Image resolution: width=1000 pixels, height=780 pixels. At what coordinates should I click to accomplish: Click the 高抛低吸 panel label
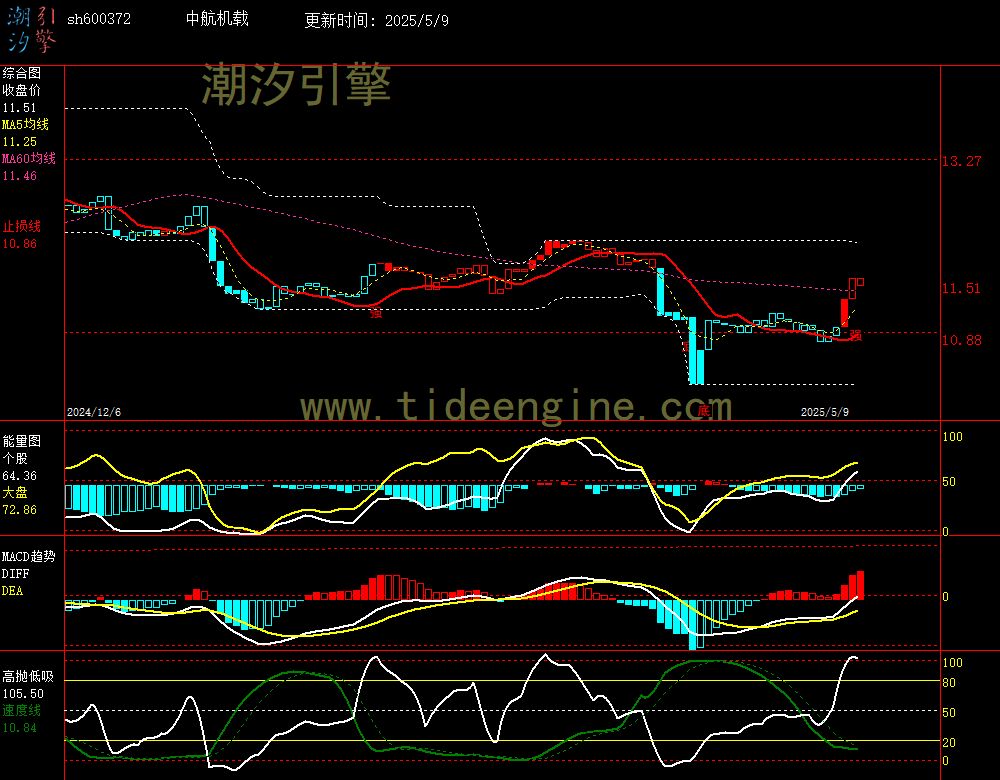click(x=28, y=676)
